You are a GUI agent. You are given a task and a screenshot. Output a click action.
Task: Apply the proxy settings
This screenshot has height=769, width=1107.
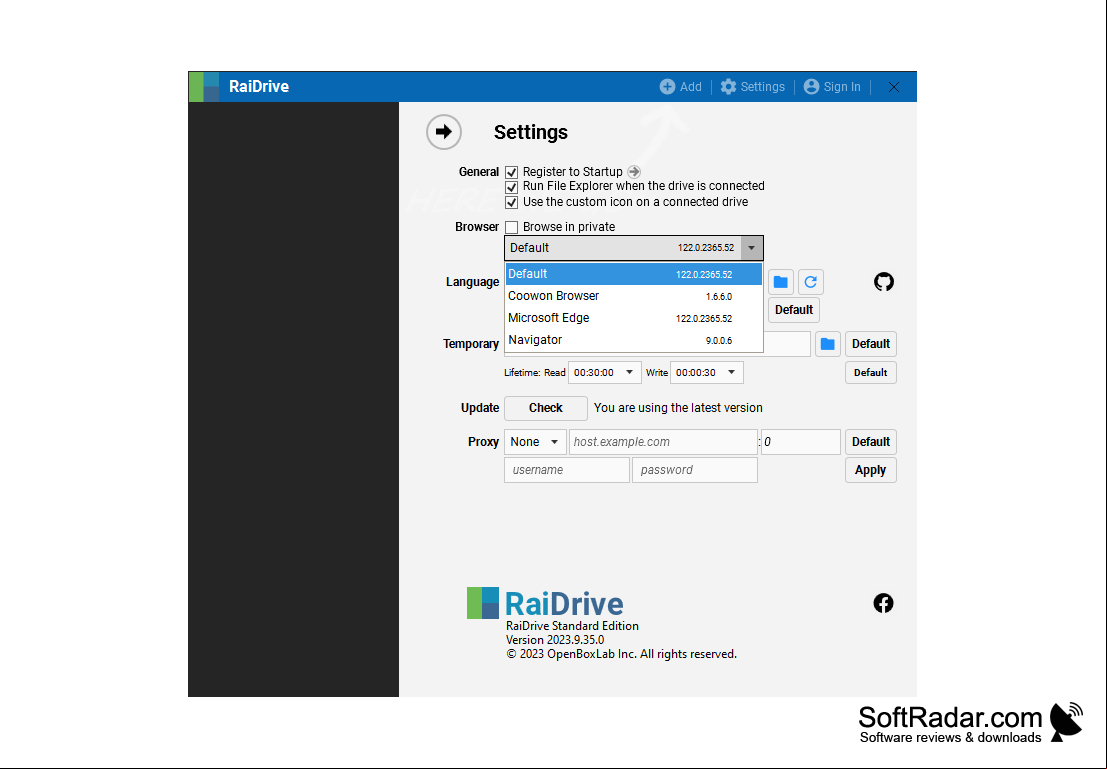point(870,470)
